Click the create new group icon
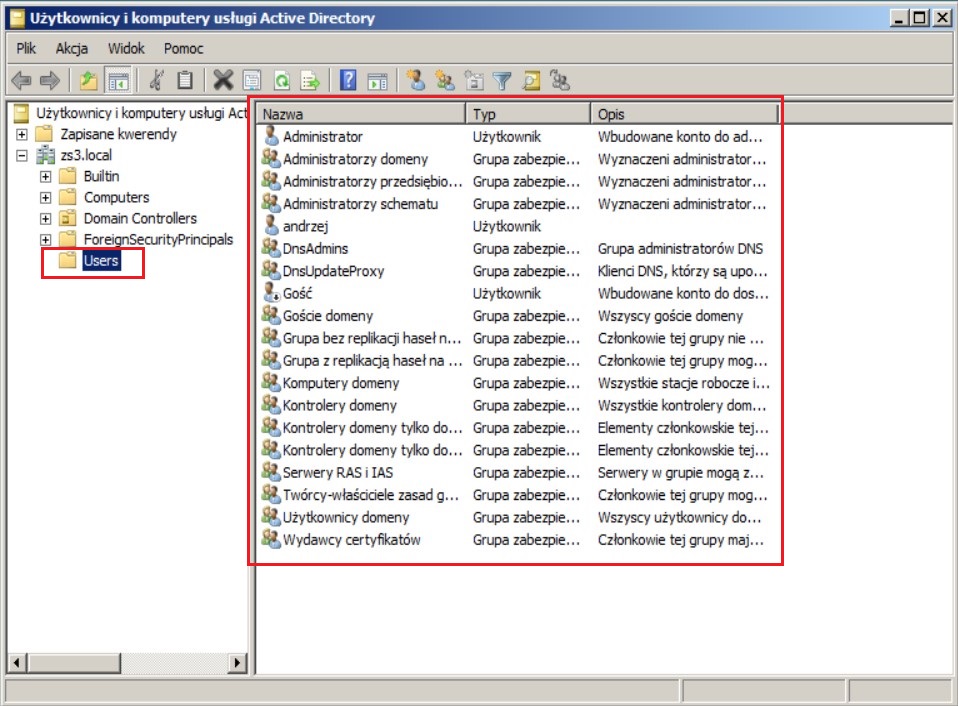The height and width of the screenshot is (706, 958). point(445,80)
